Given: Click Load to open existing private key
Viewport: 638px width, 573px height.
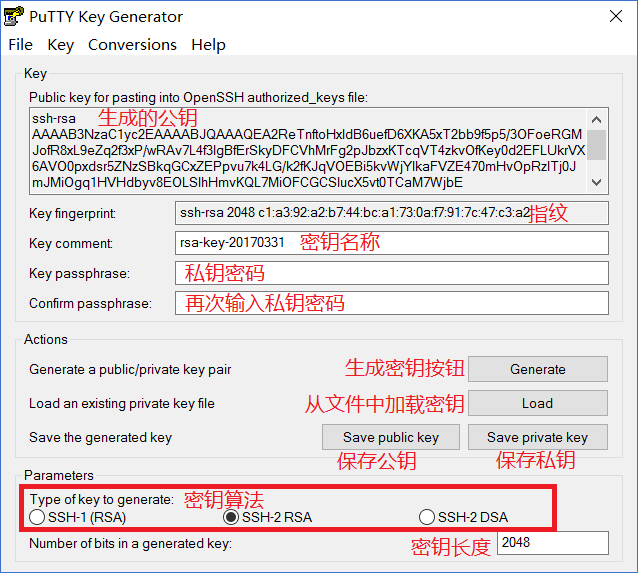Looking at the screenshot, I should (x=537, y=403).
